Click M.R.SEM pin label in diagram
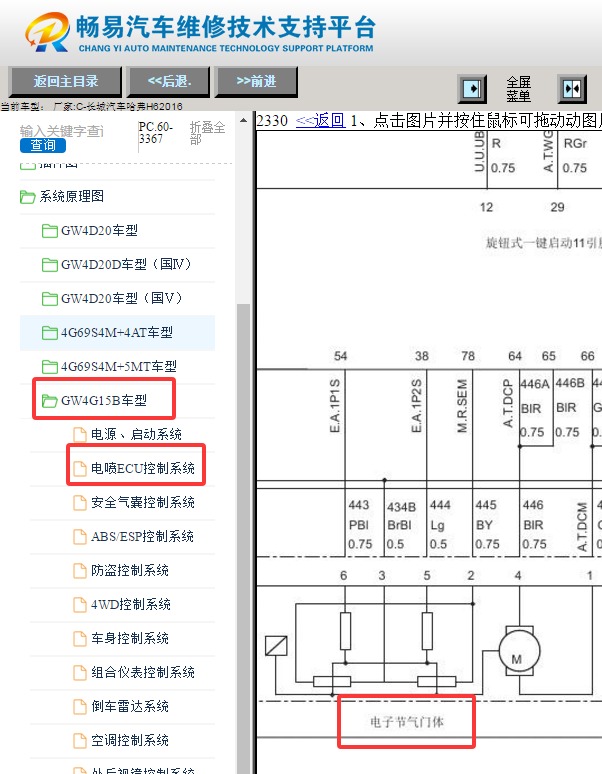The image size is (602, 774). [x=462, y=406]
